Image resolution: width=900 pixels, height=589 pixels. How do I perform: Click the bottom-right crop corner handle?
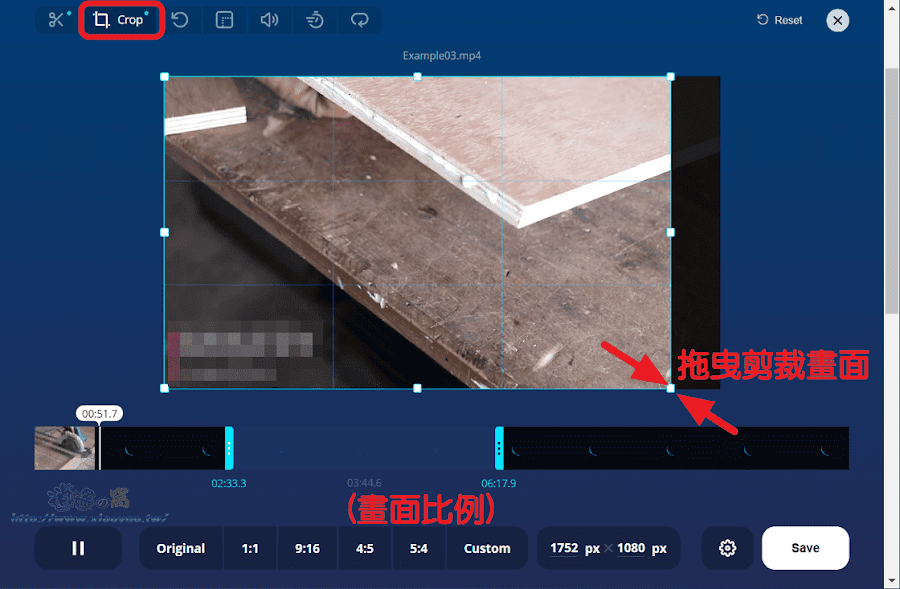pyautogui.click(x=670, y=389)
